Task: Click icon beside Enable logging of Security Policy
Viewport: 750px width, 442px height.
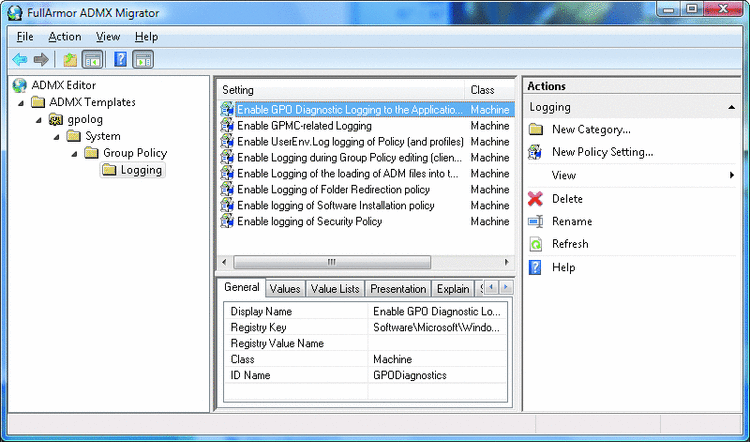Action: tap(227, 221)
